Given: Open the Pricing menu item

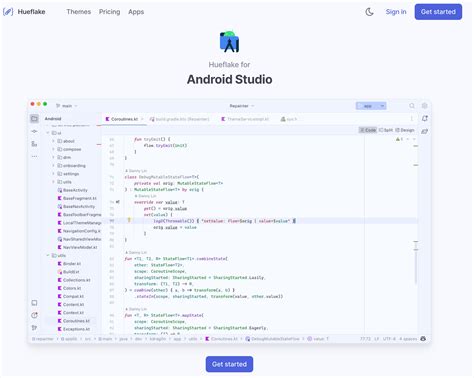Looking at the screenshot, I should [109, 12].
